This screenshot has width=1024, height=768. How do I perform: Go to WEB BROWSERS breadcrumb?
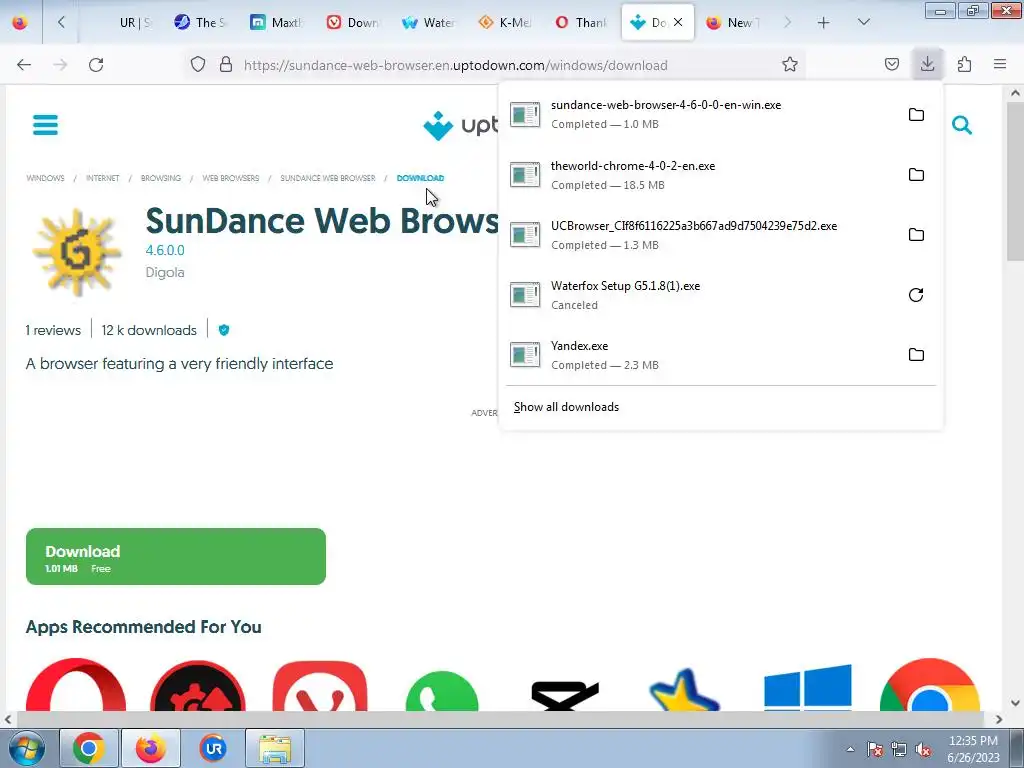(x=231, y=178)
